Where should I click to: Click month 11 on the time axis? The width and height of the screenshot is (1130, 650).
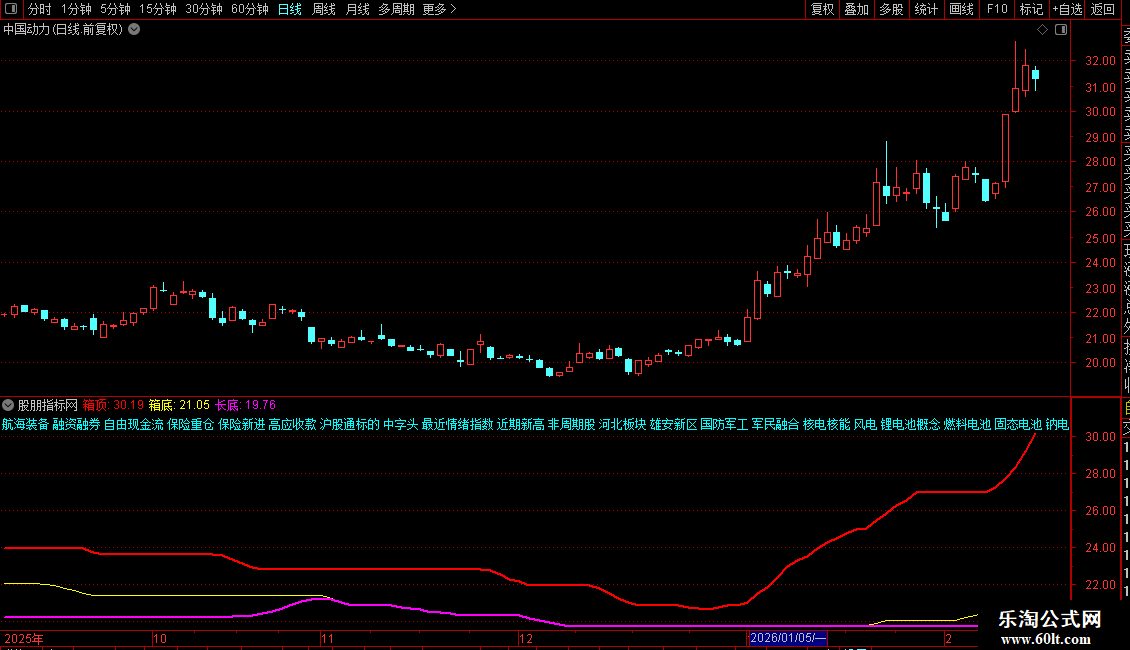point(327,638)
